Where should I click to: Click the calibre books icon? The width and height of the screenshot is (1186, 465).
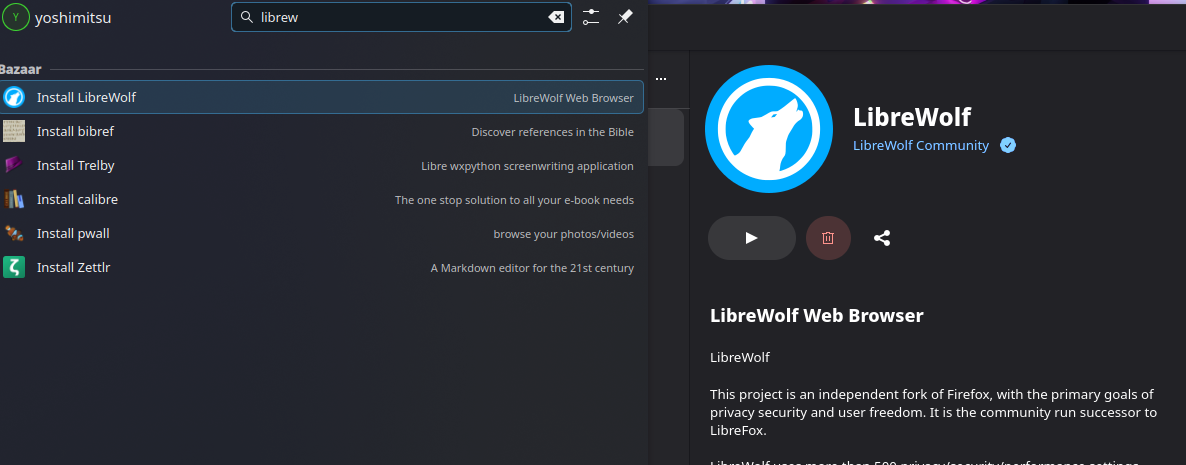point(14,199)
